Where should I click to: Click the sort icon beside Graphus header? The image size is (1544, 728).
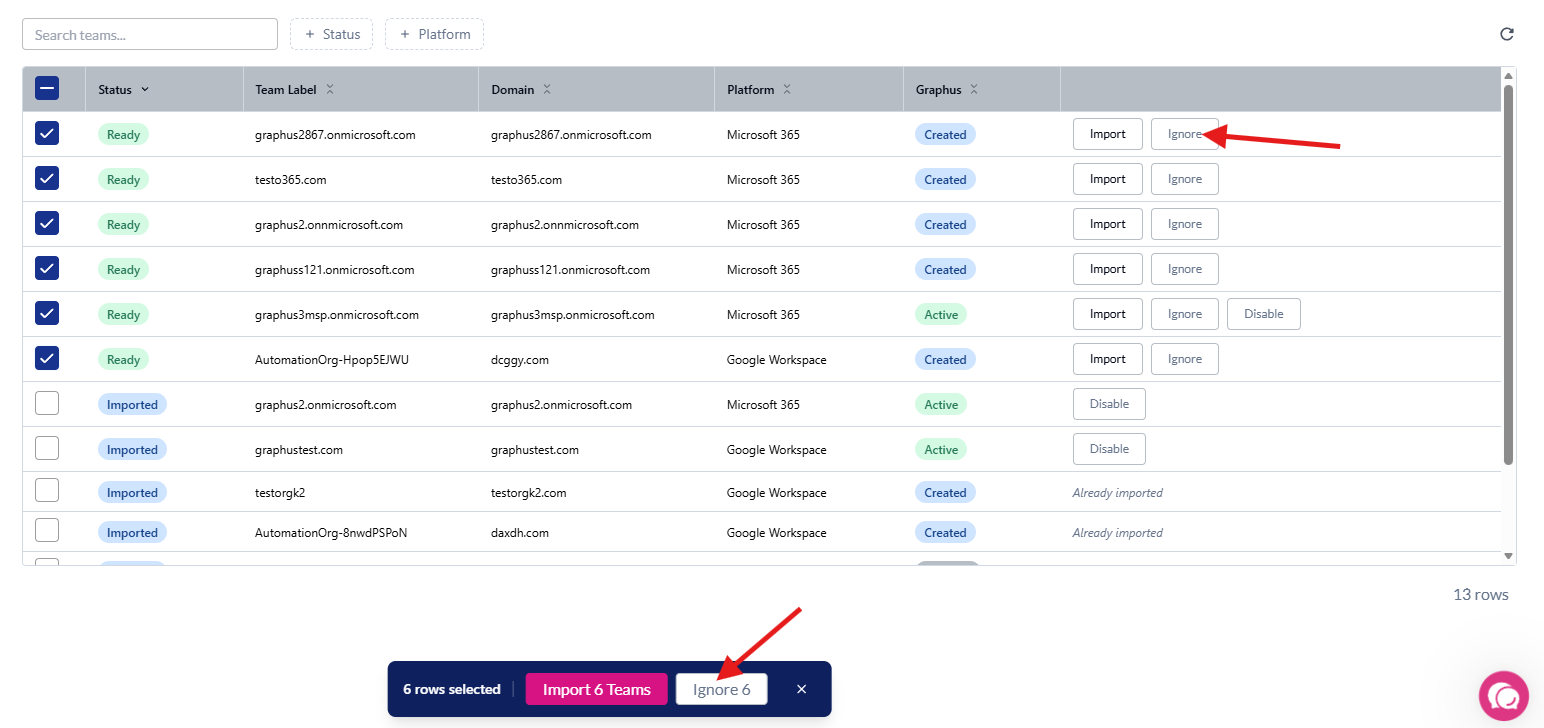click(974, 89)
